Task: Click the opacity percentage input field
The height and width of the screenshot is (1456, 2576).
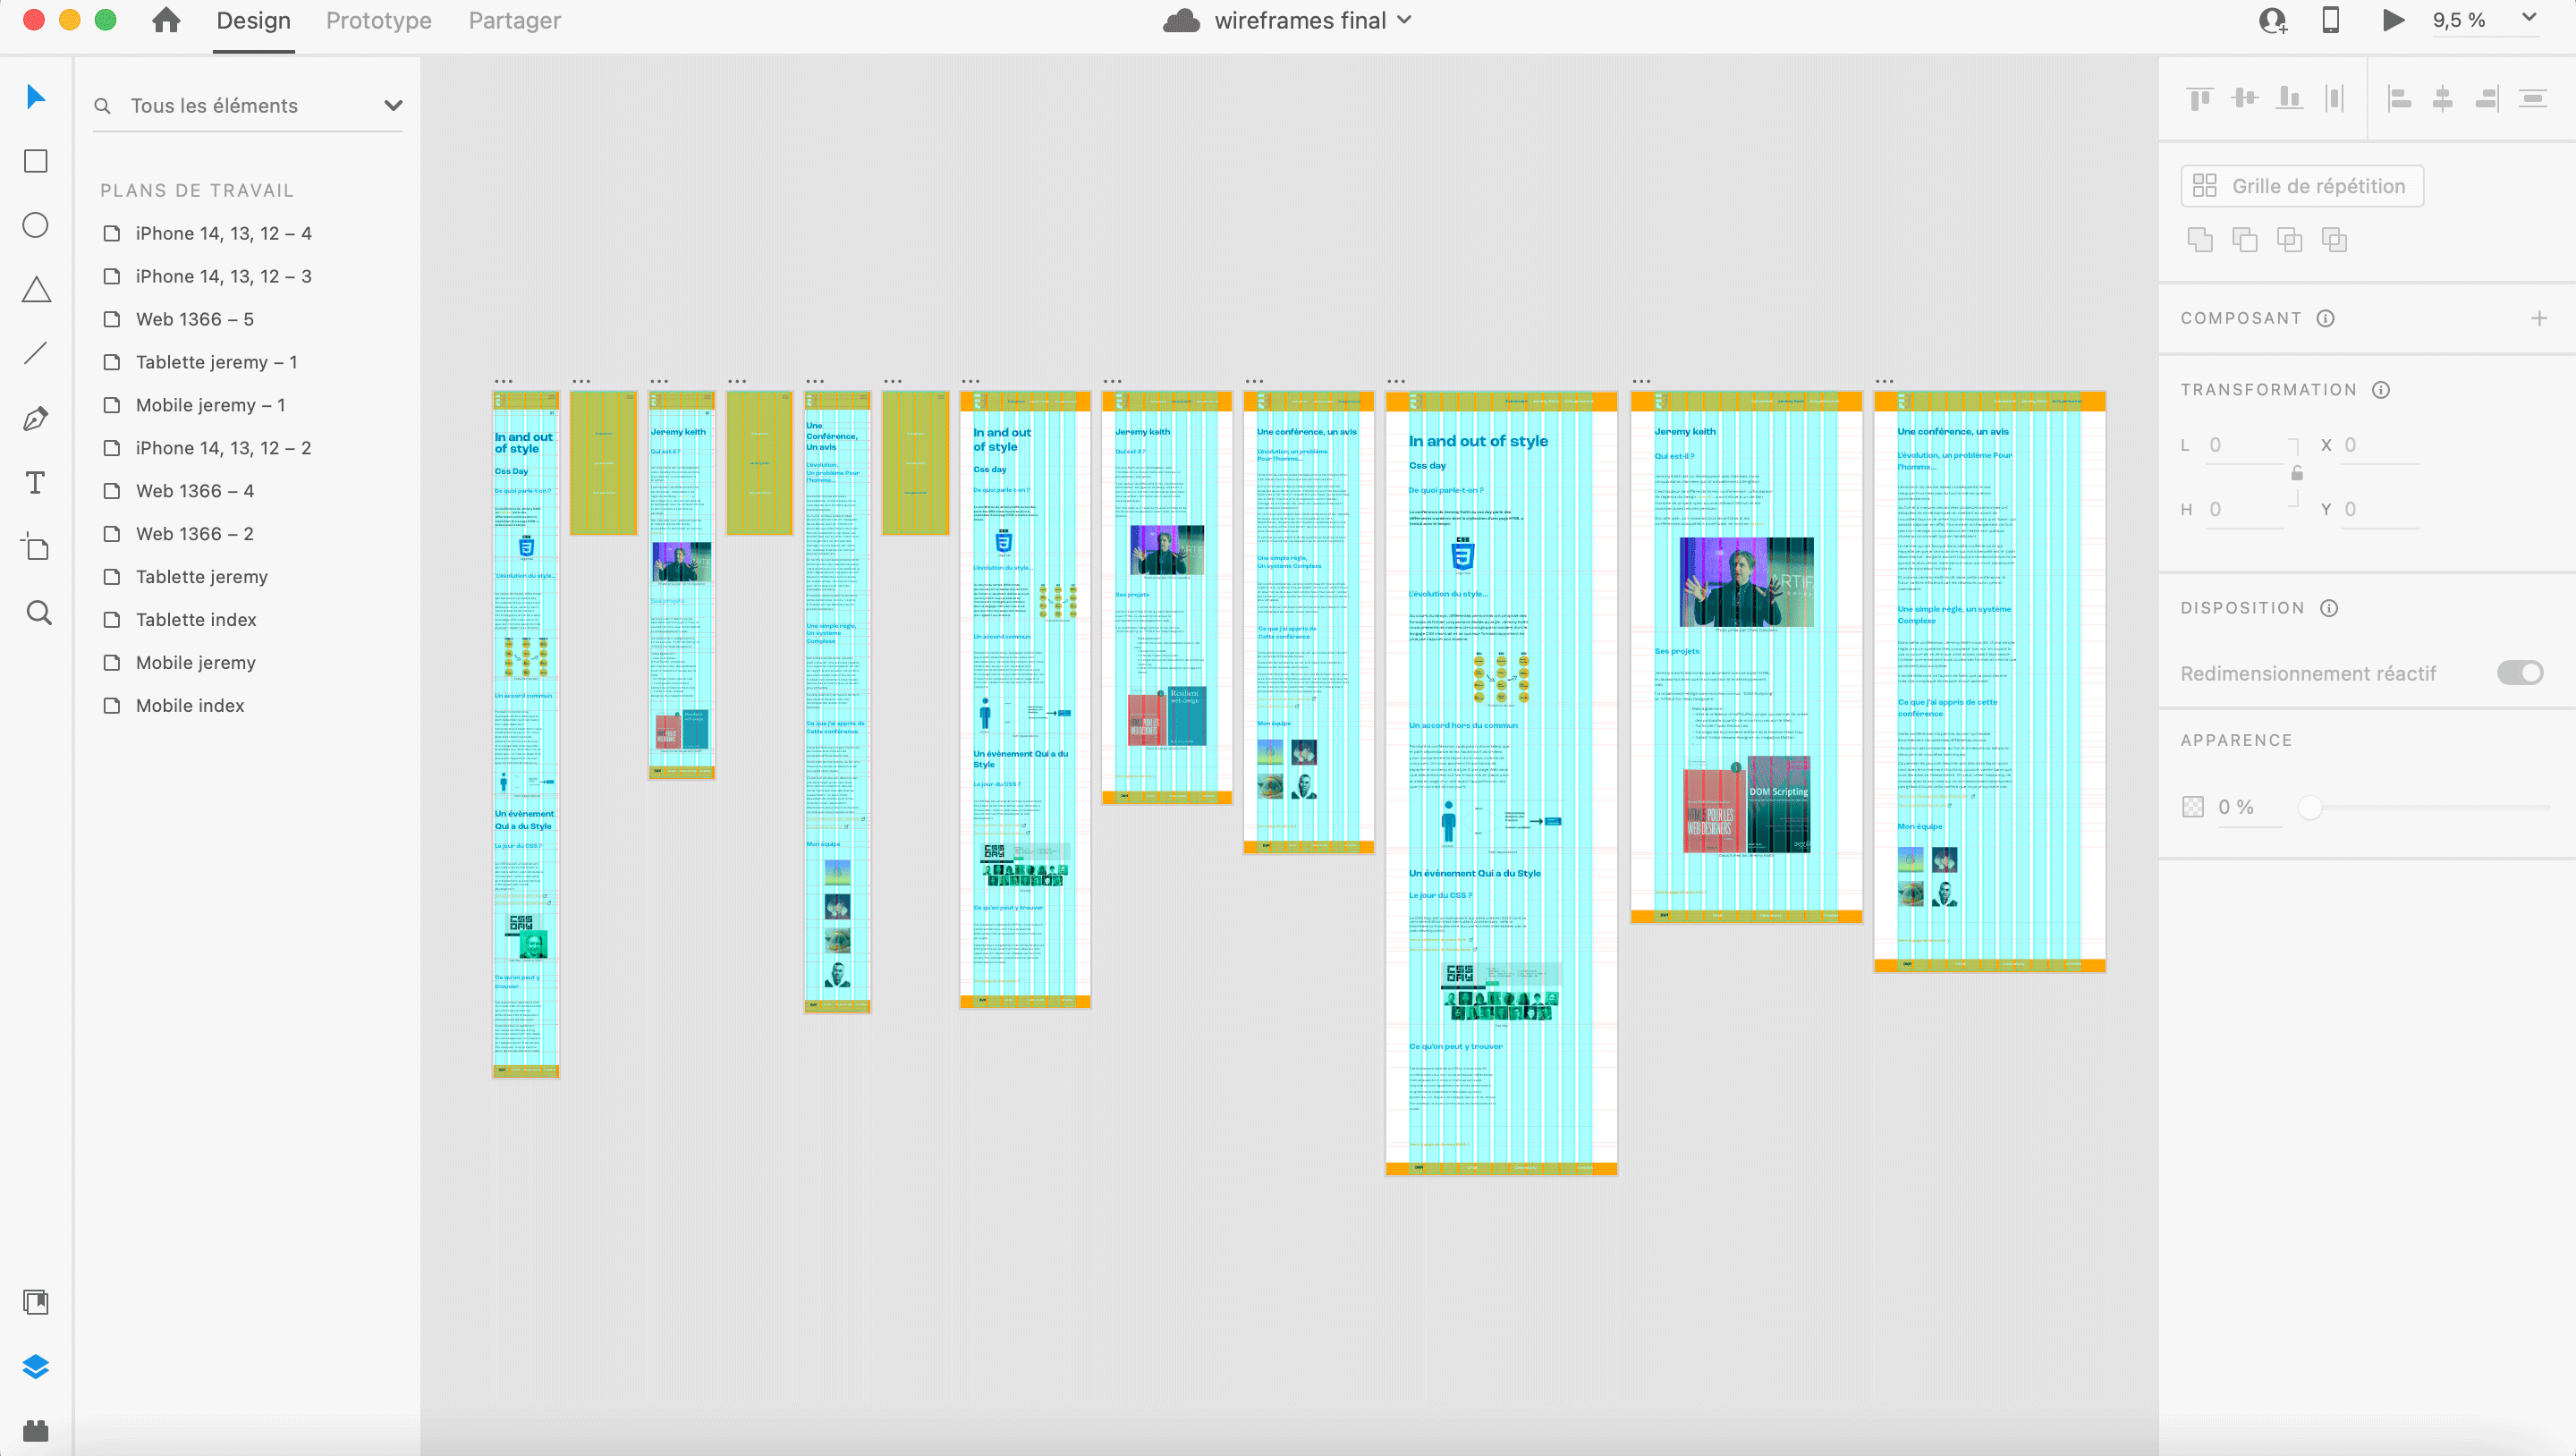Action: click(2245, 807)
